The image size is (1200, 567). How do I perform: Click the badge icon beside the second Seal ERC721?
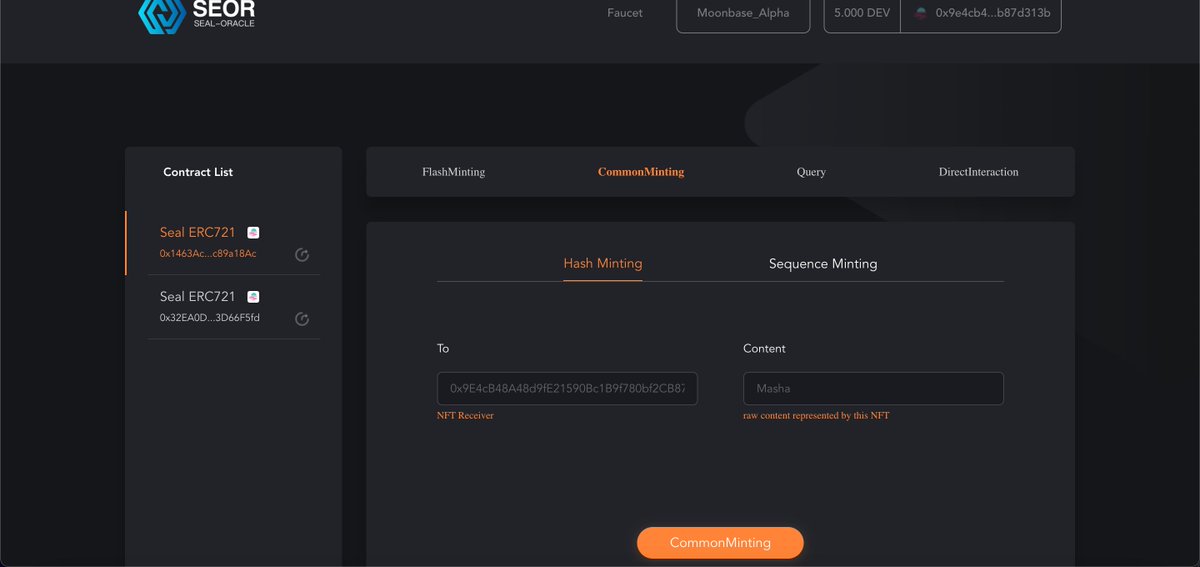point(253,296)
